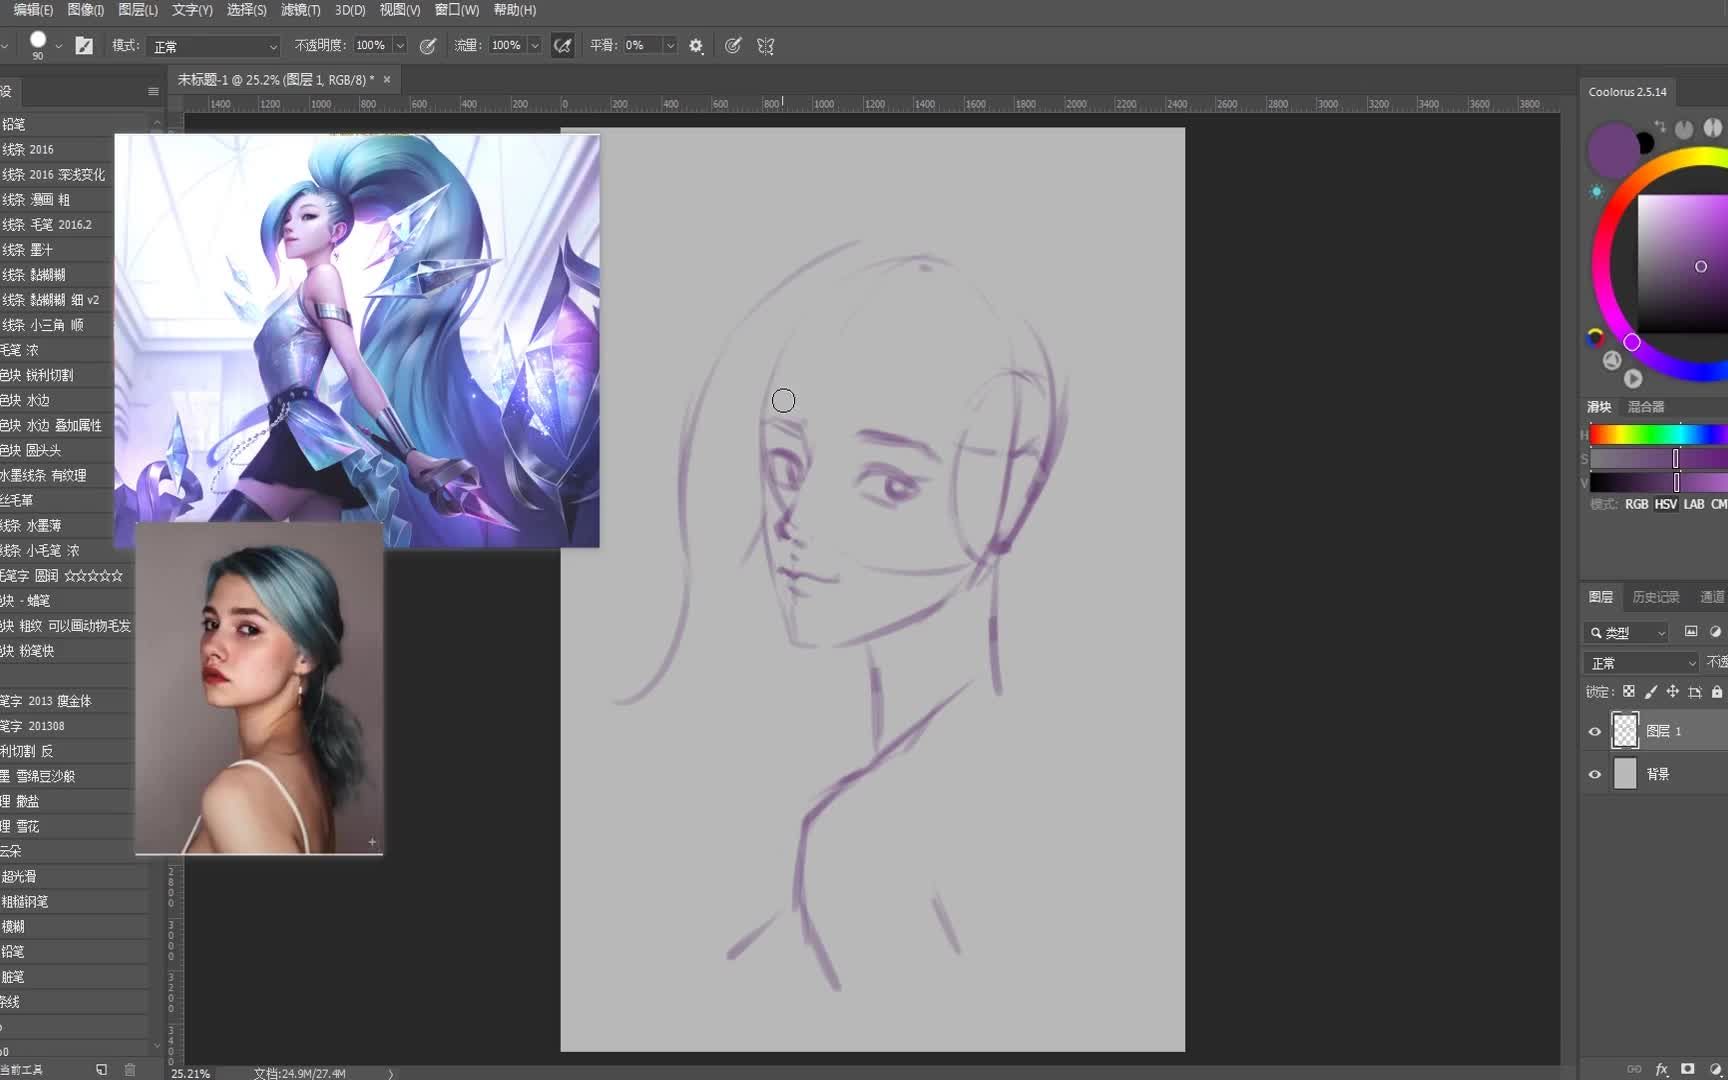Open the 窗口(W) menu
Image resolution: width=1728 pixels, height=1080 pixels.
(x=456, y=10)
